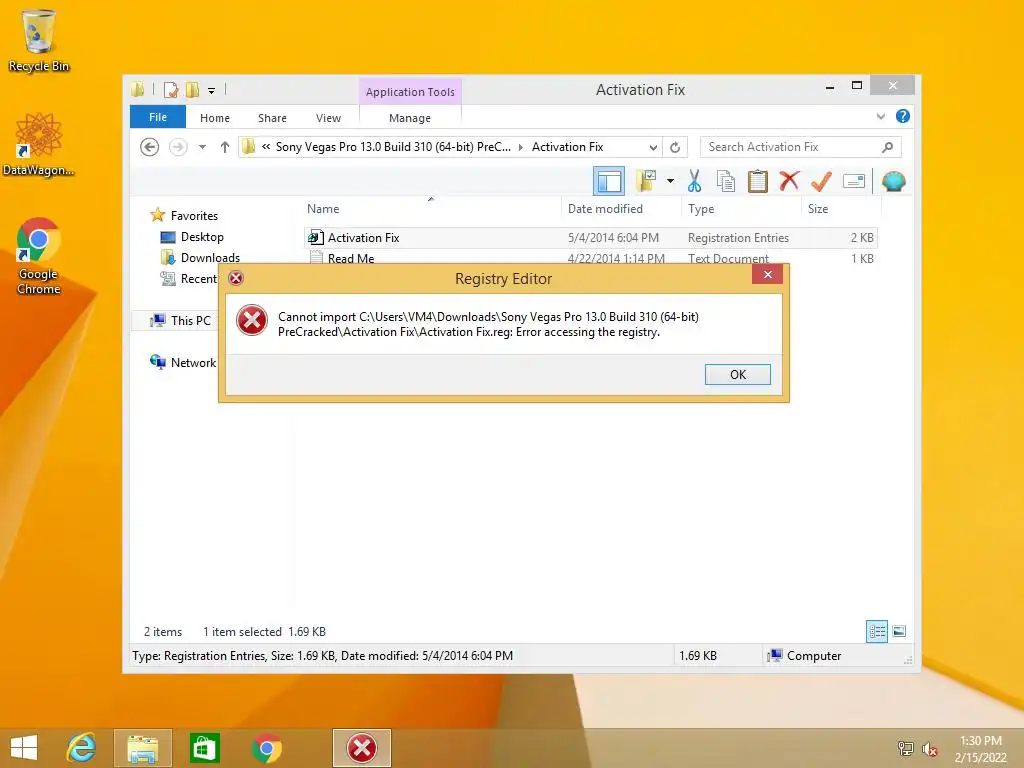
Task: Open File Explorer from the taskbar
Action: [x=142, y=748]
